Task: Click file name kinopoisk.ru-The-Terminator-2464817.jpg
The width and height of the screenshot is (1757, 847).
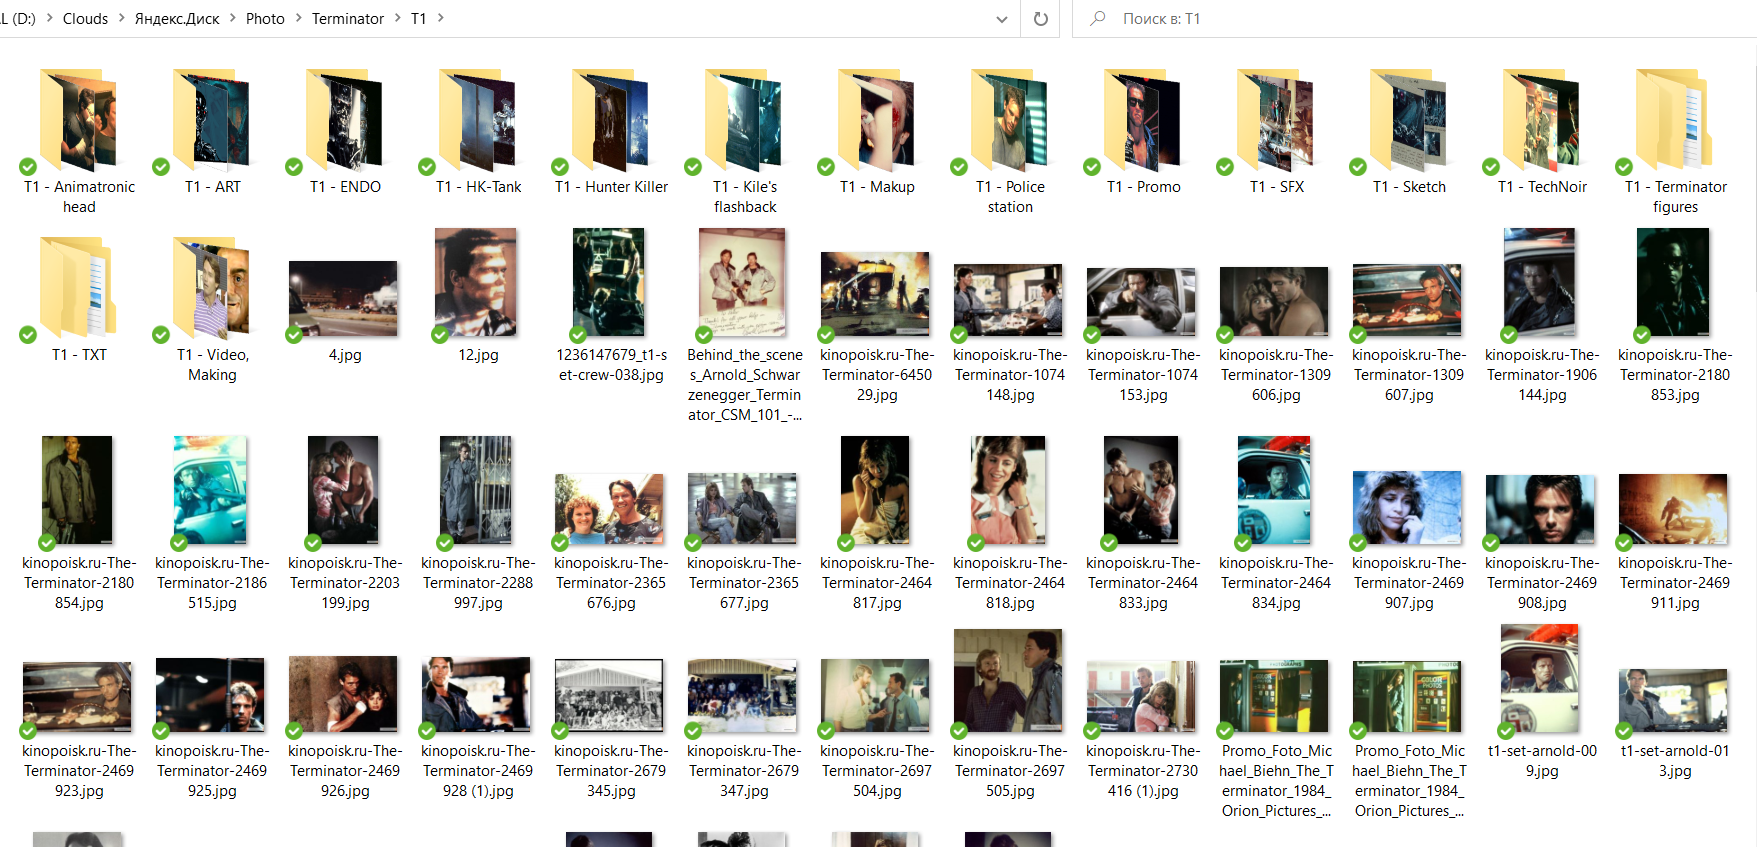Action: 877,583
